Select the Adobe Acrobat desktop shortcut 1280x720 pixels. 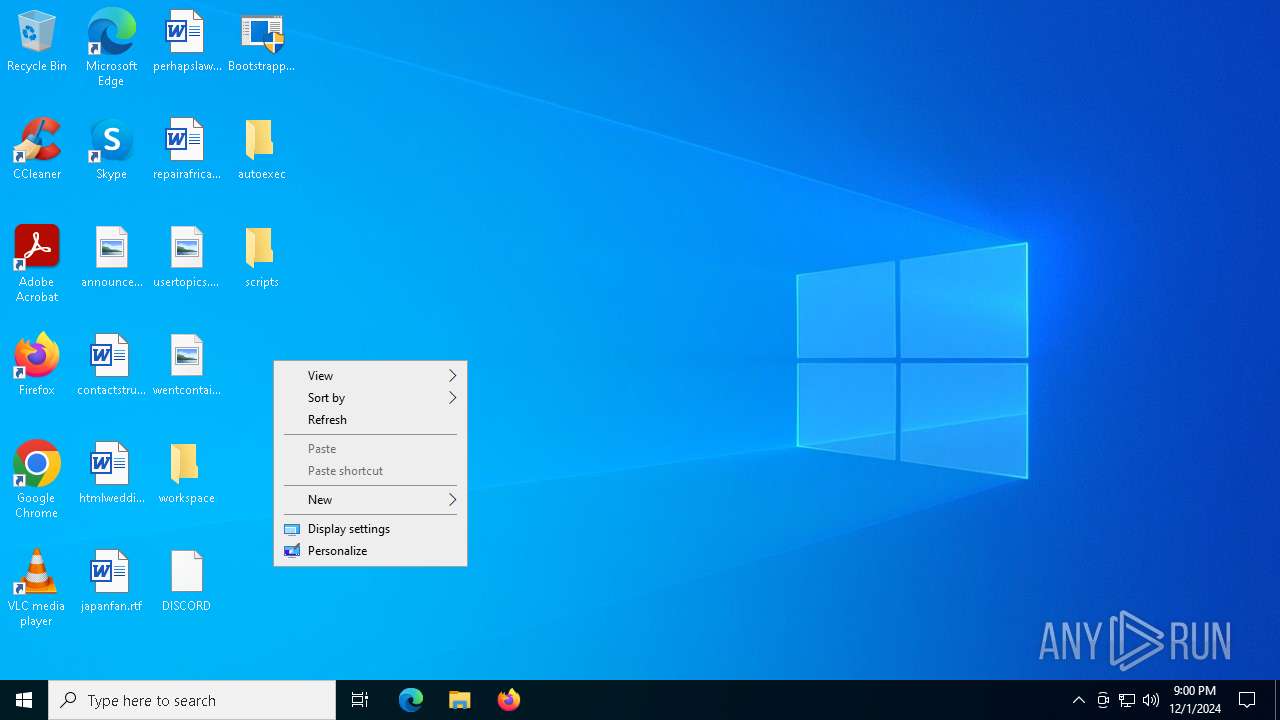37,264
